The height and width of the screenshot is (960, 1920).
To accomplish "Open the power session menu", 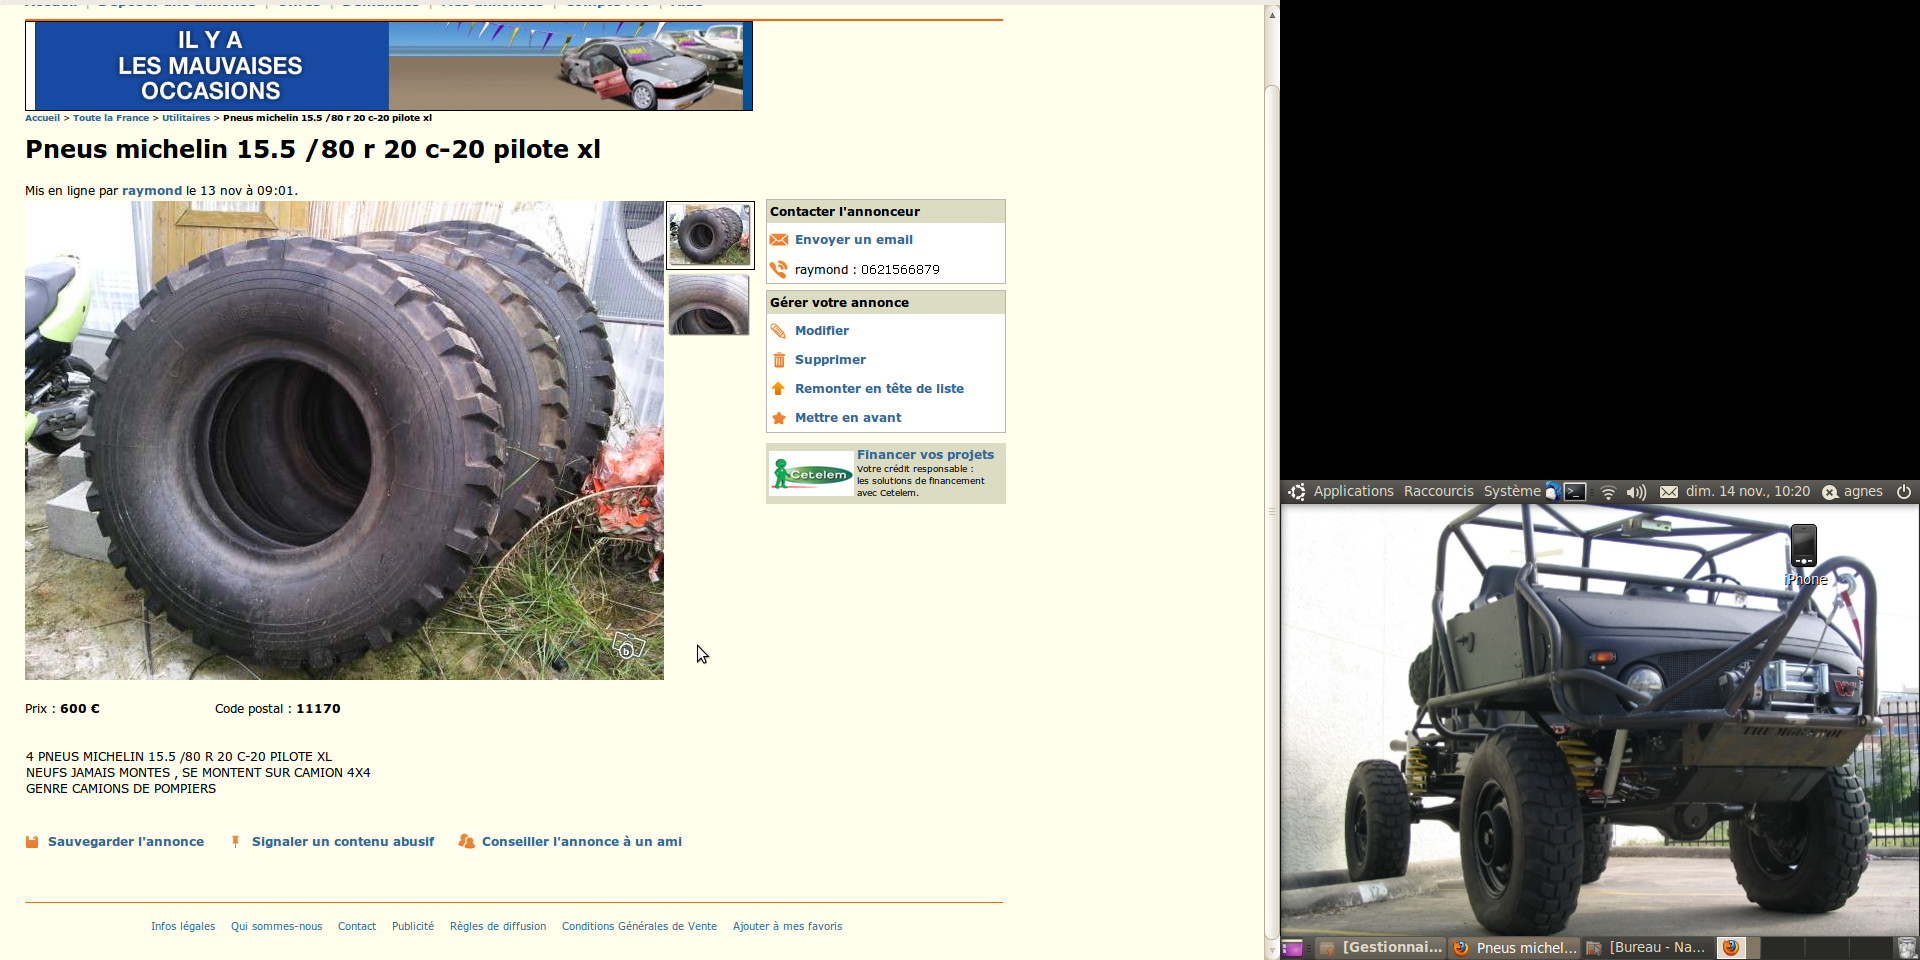I will (x=1904, y=492).
